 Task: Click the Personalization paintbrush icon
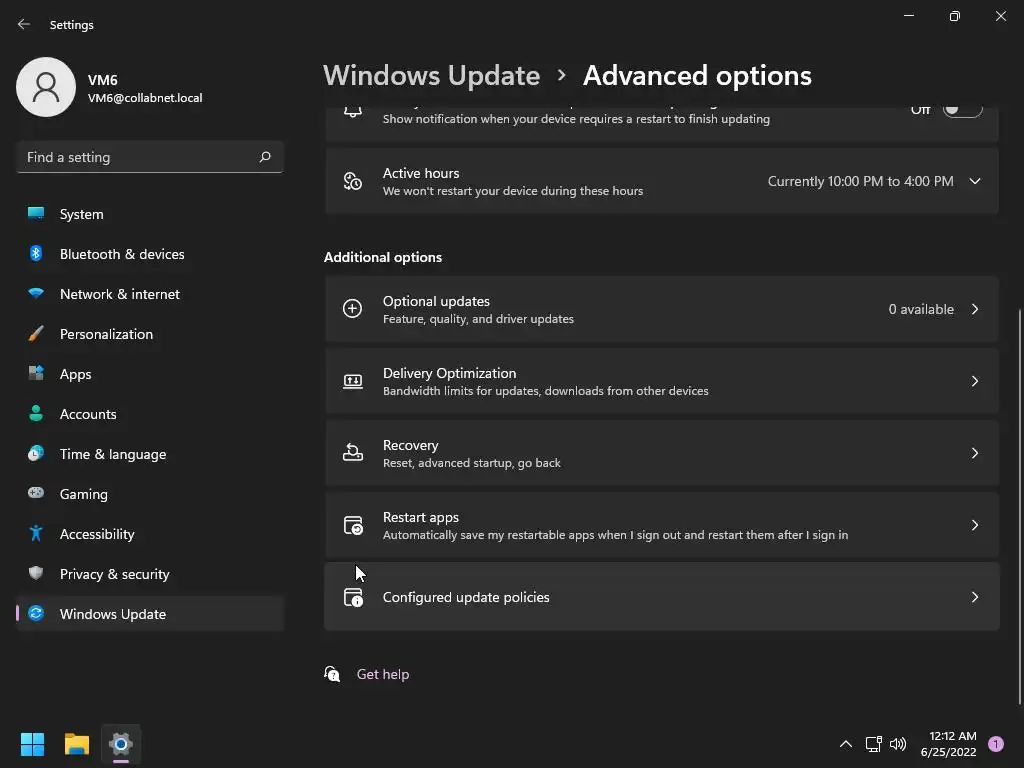click(x=36, y=334)
